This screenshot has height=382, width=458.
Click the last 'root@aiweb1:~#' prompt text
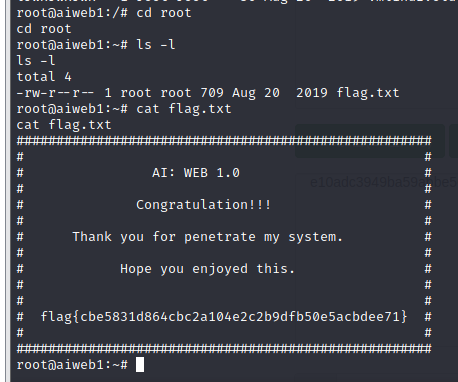click(72, 365)
